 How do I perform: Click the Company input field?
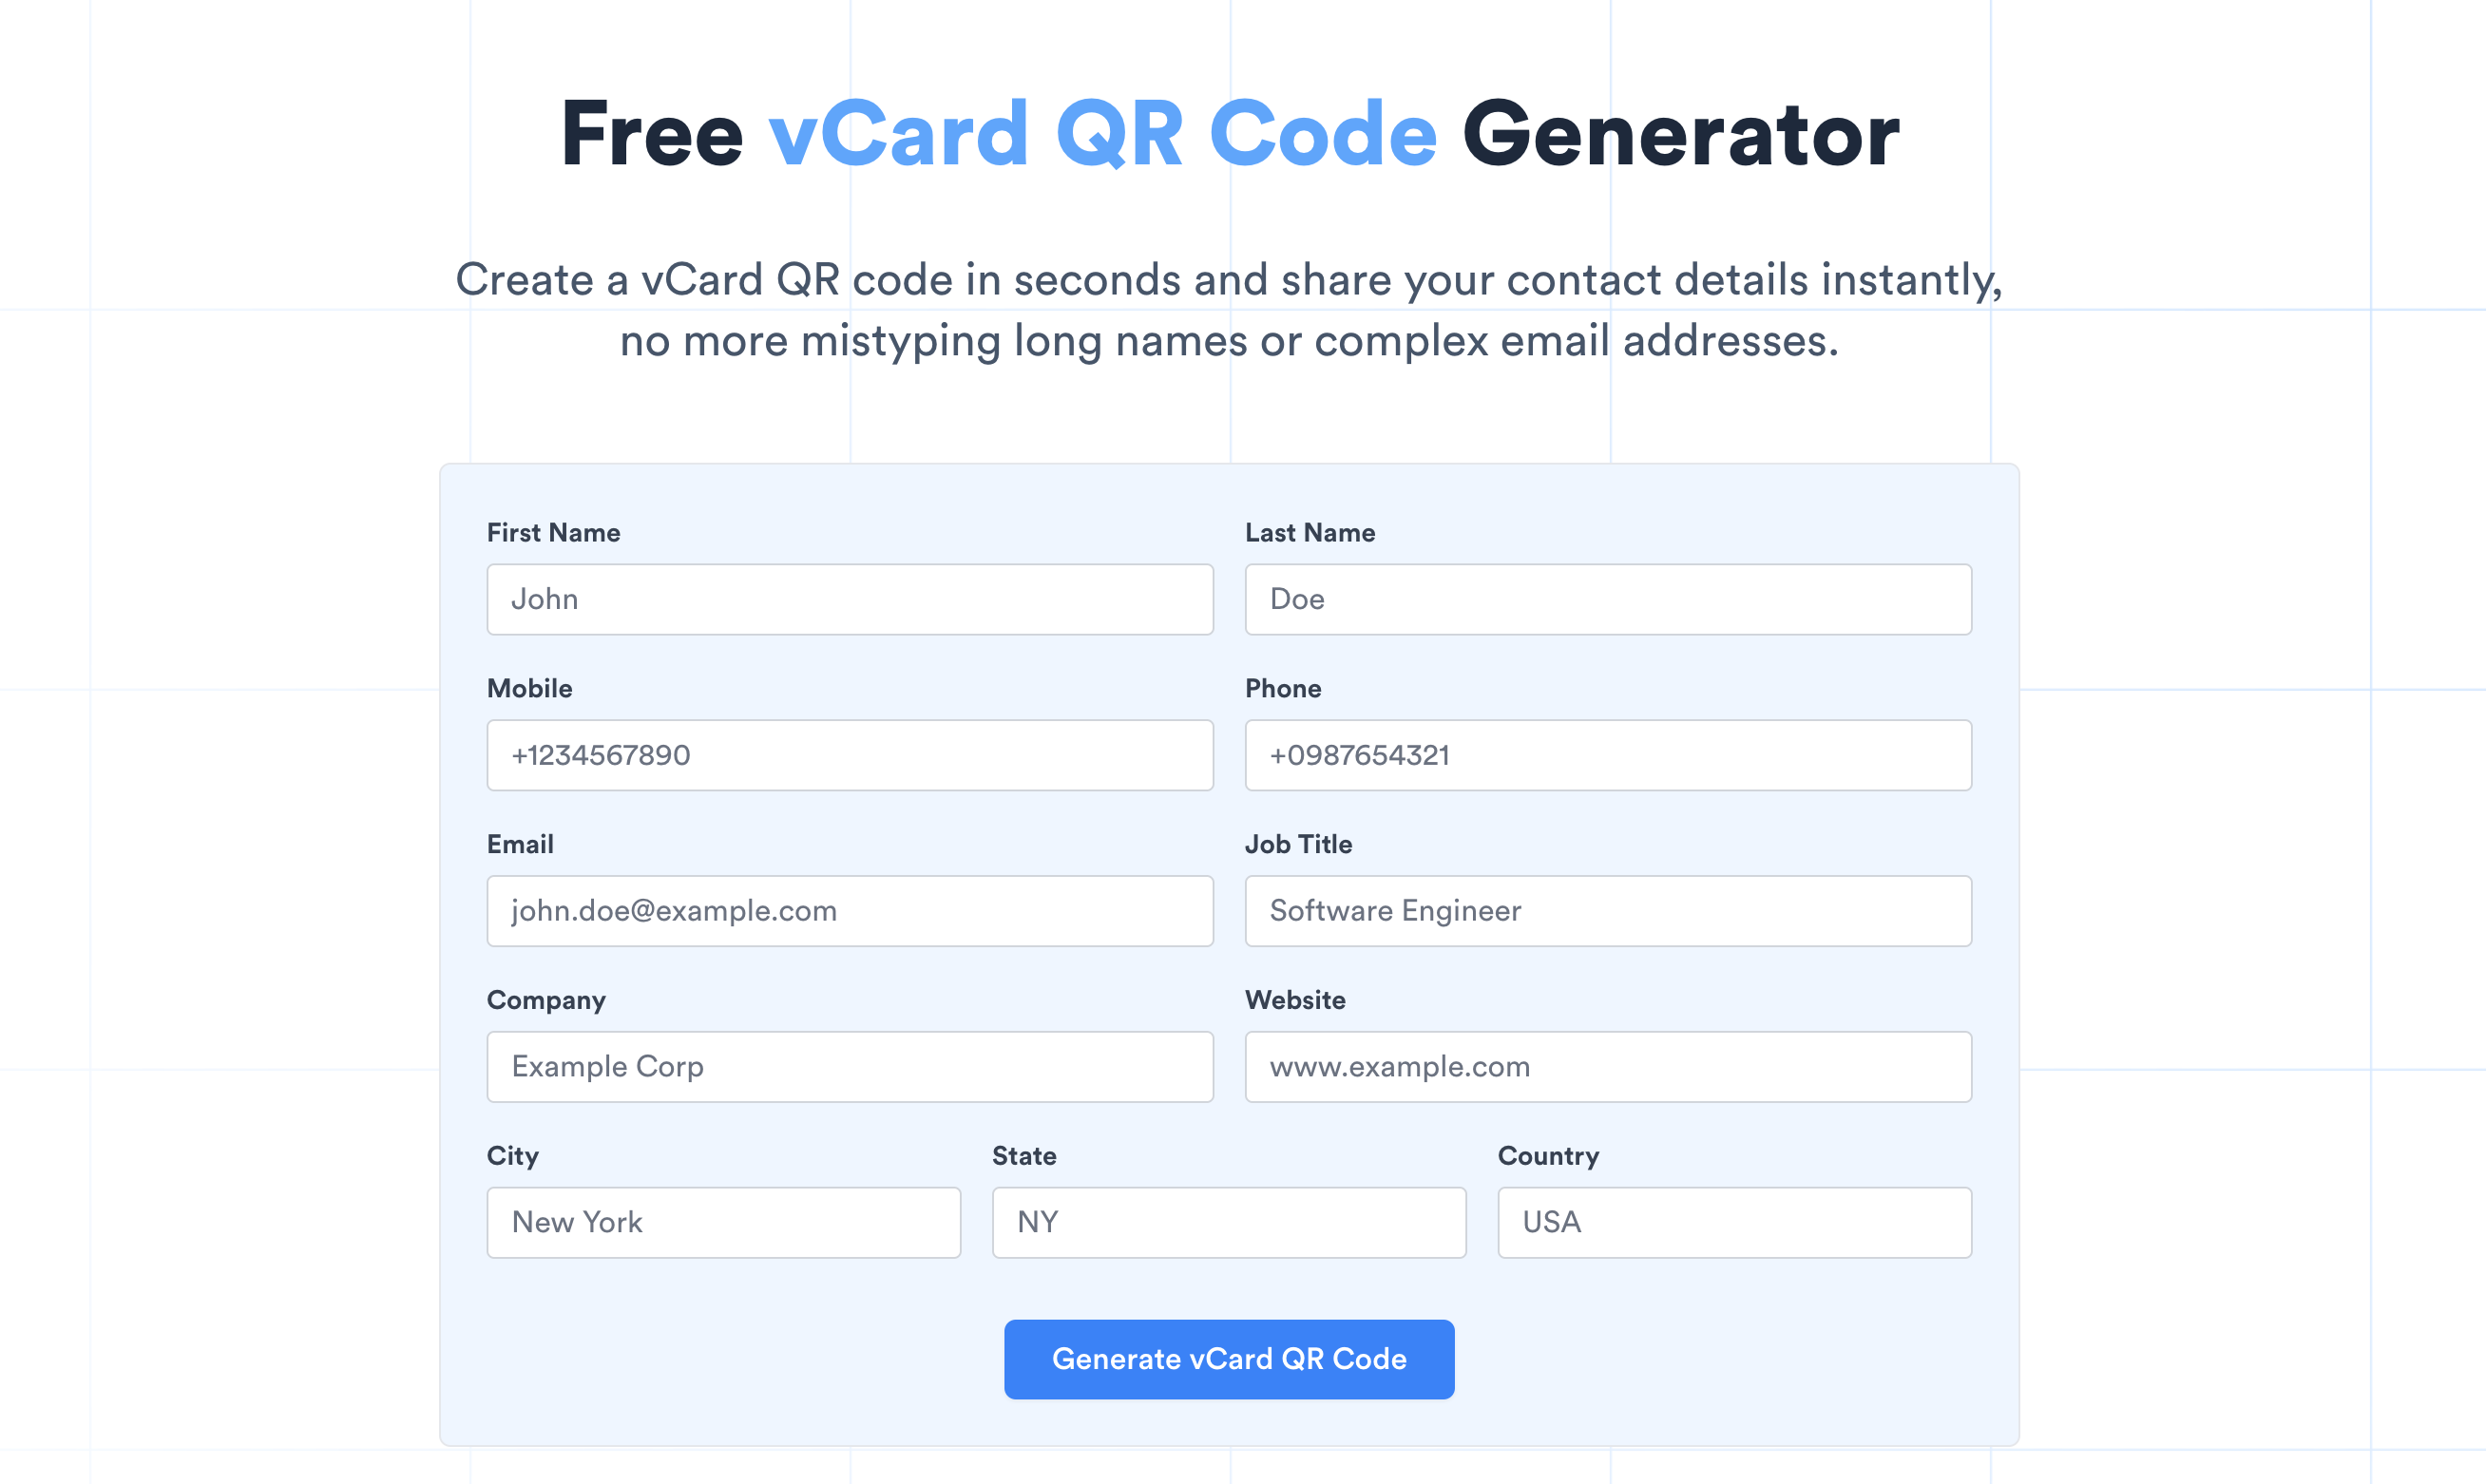click(848, 1065)
